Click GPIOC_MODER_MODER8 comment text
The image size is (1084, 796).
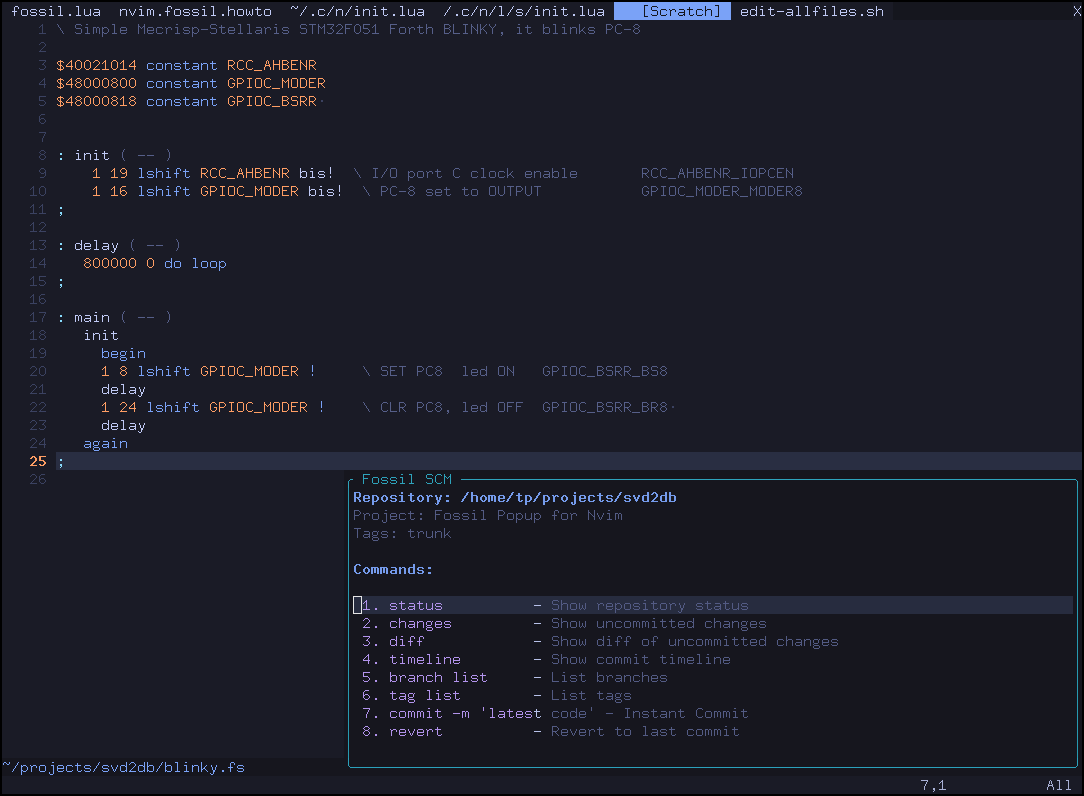(x=721, y=191)
